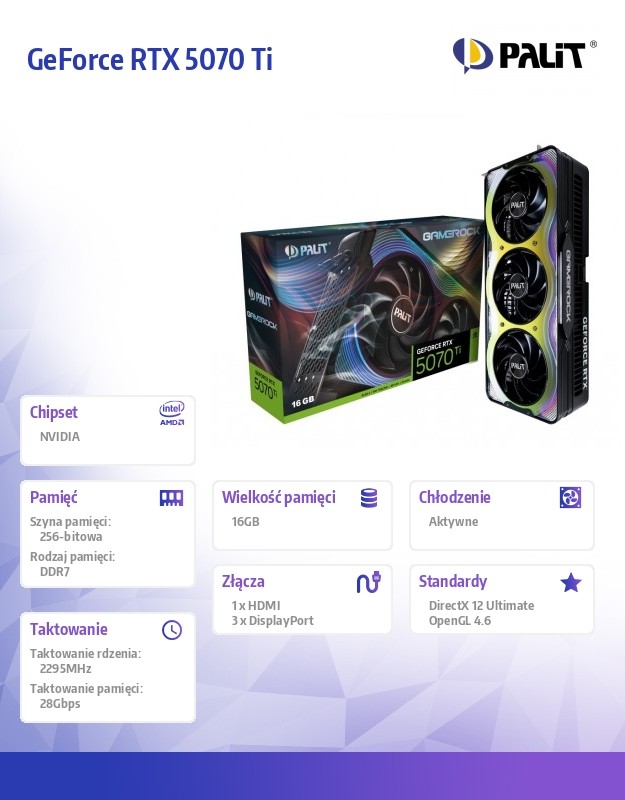The width and height of the screenshot is (625, 800).
Task: Click the star icon beside Standardy
Action: pos(570,583)
